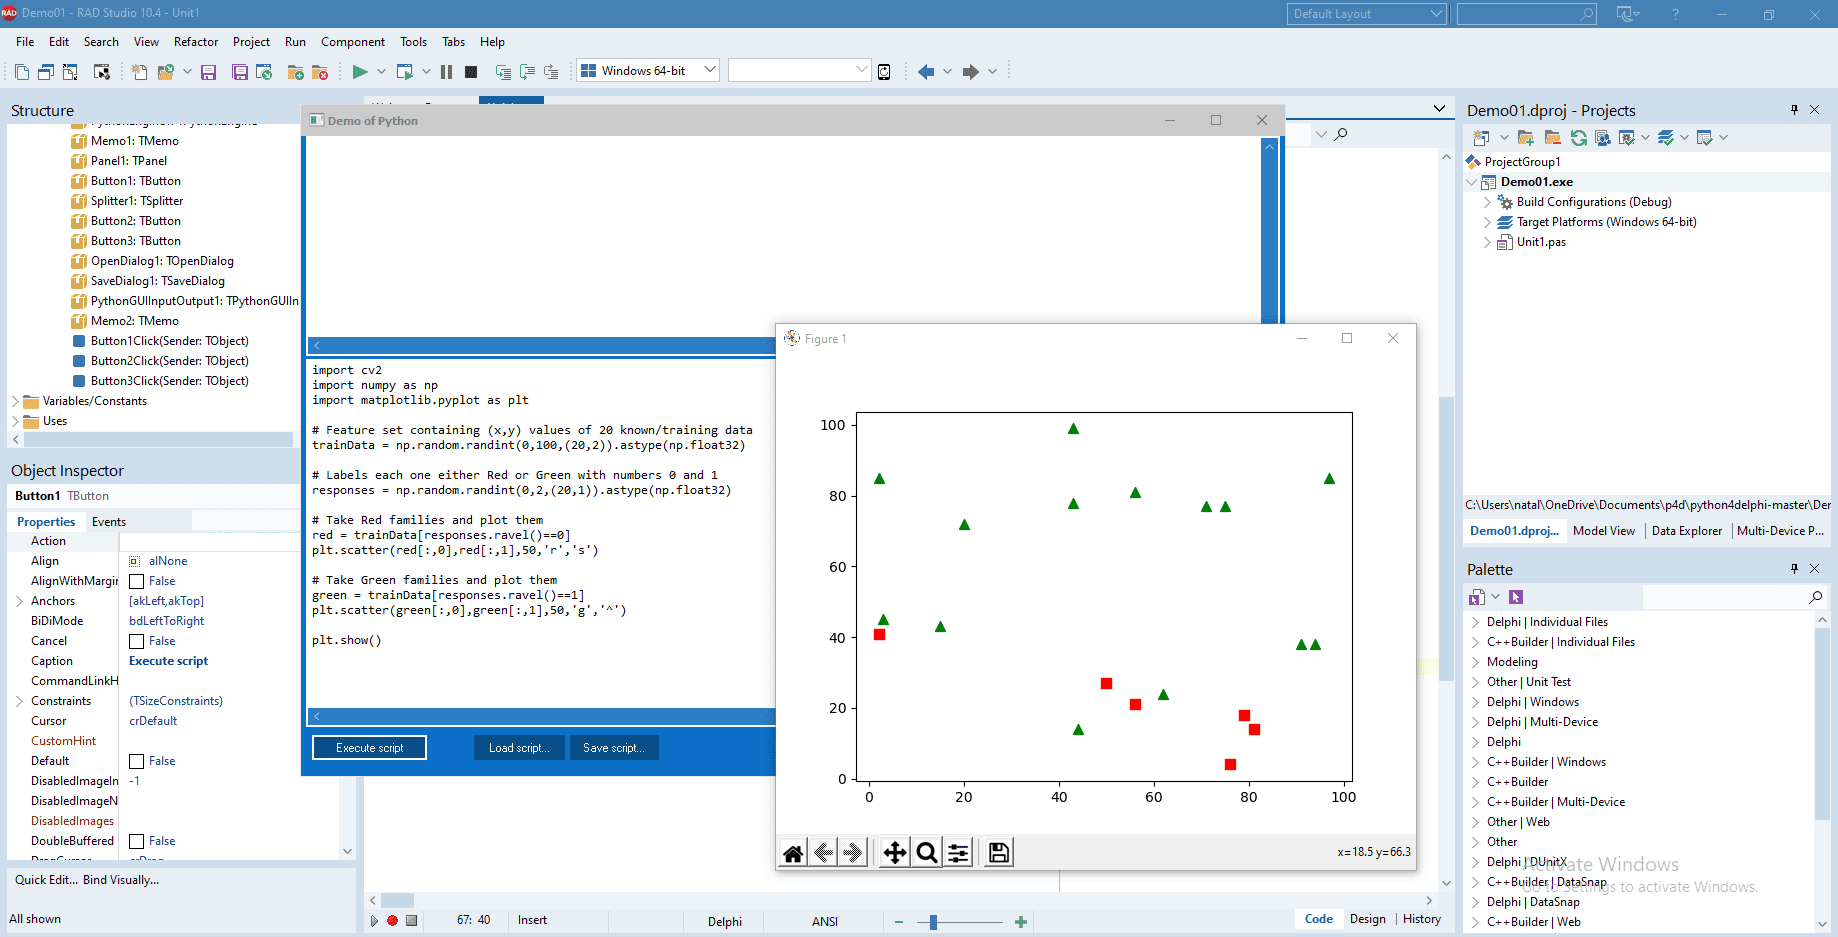Click the Execute script button
Viewport: 1838px width, 937px height.
[369, 748]
